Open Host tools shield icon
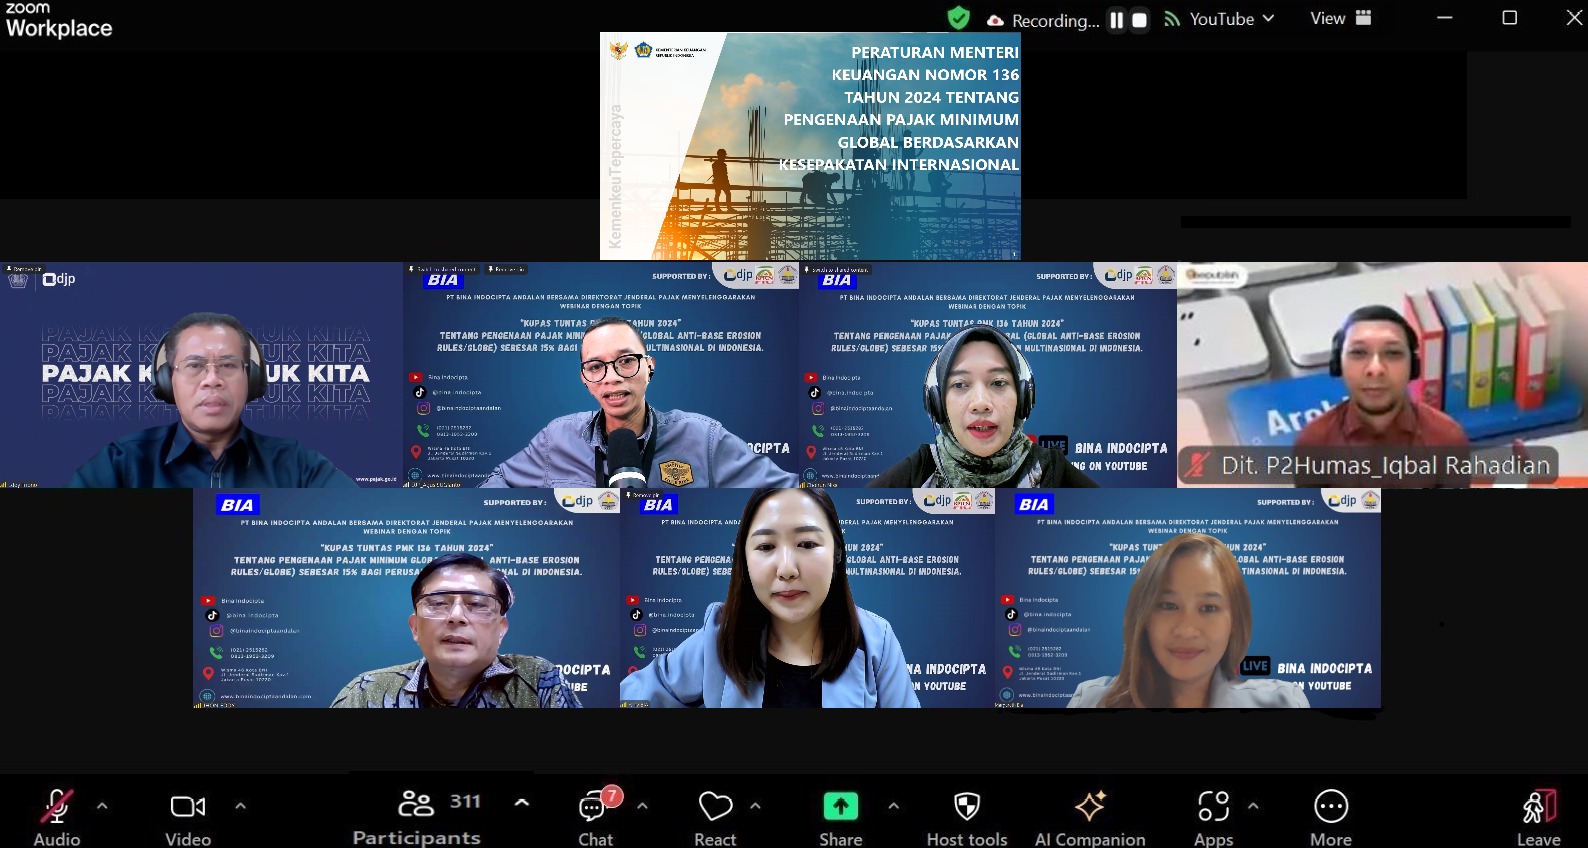Screen dimensions: 1588x848 pos(967,806)
